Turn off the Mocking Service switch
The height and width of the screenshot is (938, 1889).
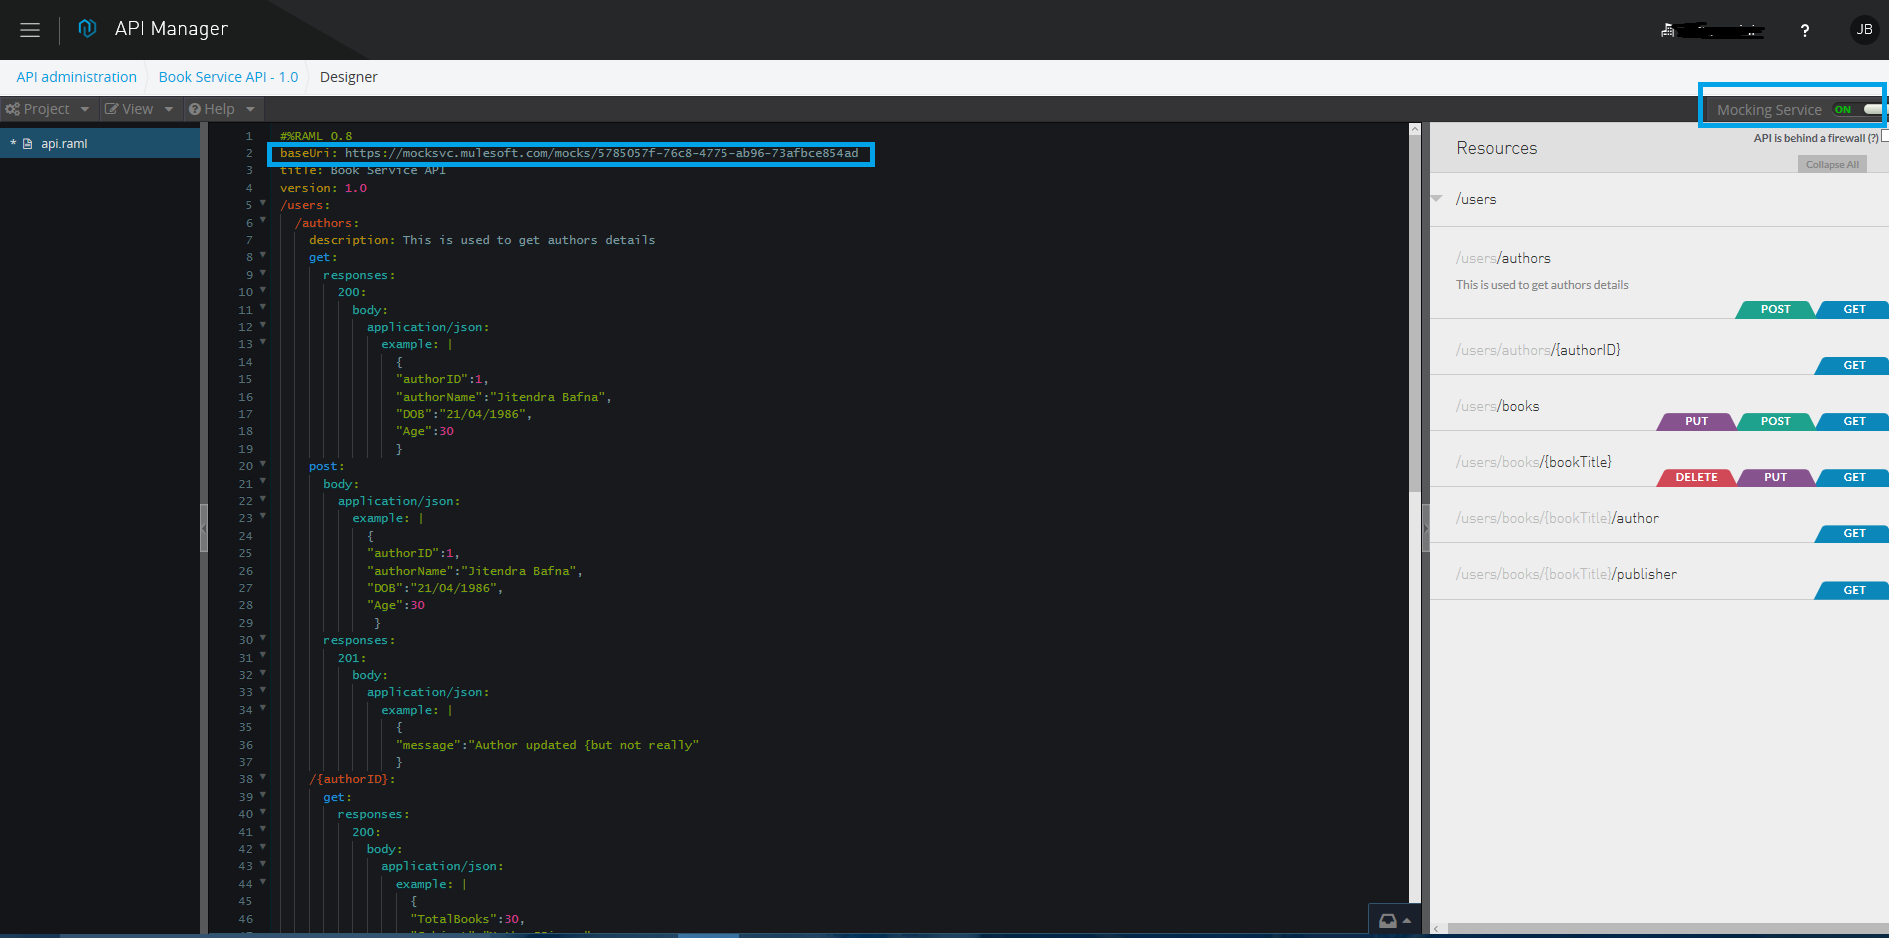[x=1857, y=110]
